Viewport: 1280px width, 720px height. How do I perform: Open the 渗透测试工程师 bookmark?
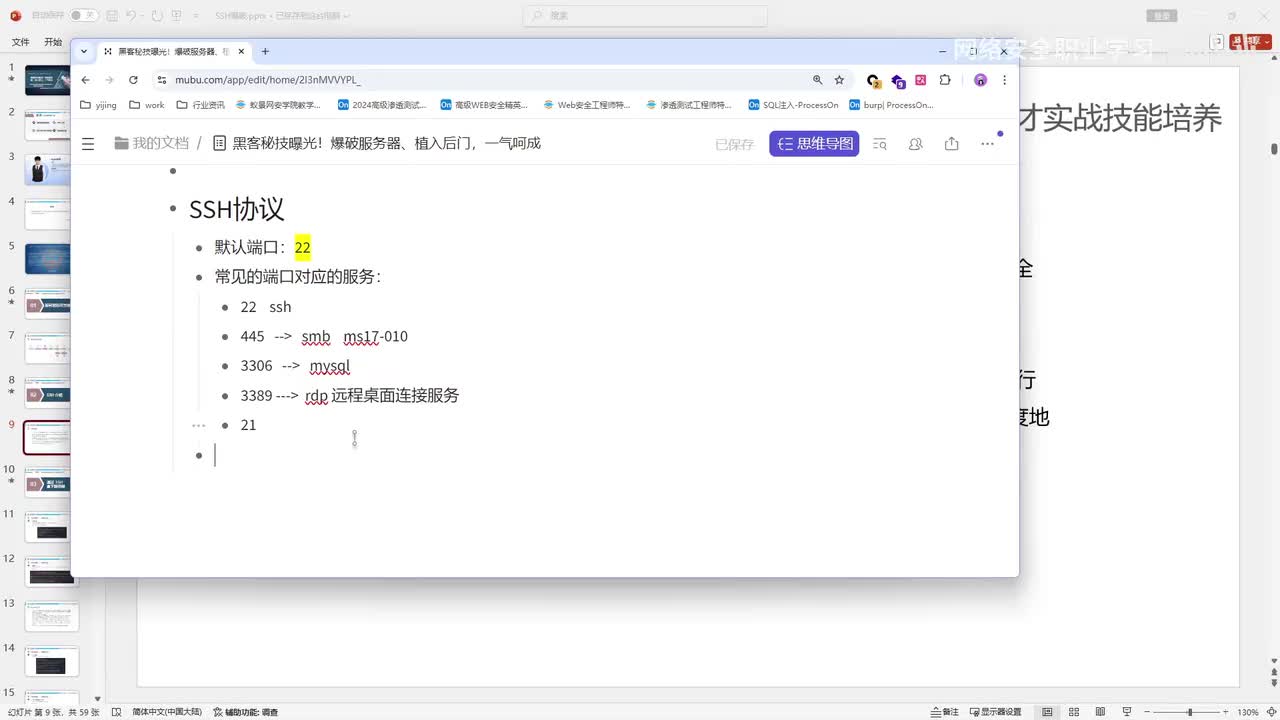pyautogui.click(x=689, y=105)
